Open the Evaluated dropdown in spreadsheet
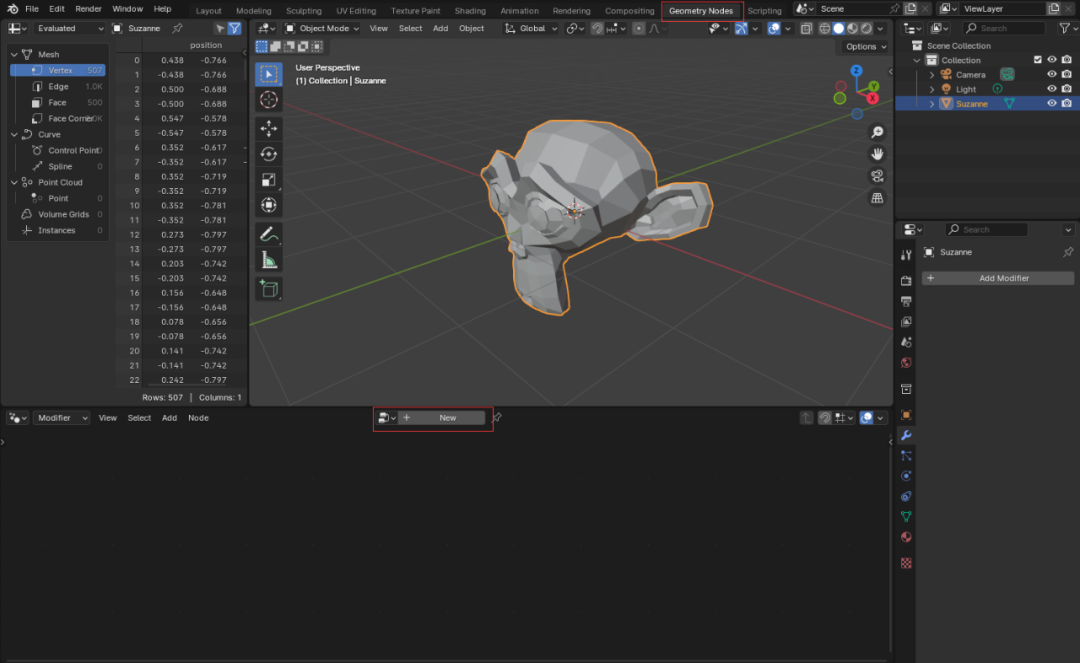Screen dimensions: 1080x663 coord(70,28)
